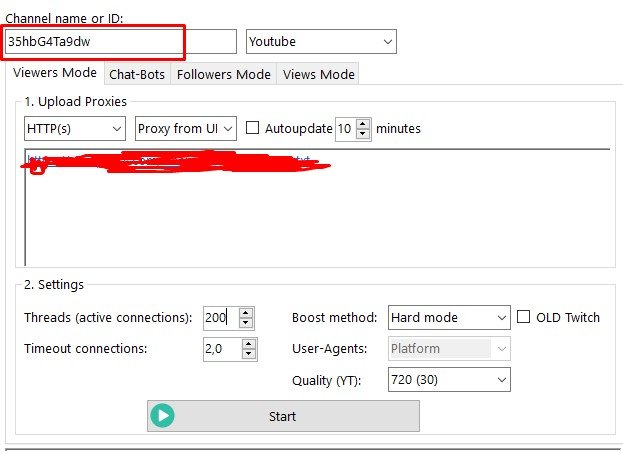623x451 pixels.
Task: Switch to the Viewers Mode tab
Action: click(55, 73)
